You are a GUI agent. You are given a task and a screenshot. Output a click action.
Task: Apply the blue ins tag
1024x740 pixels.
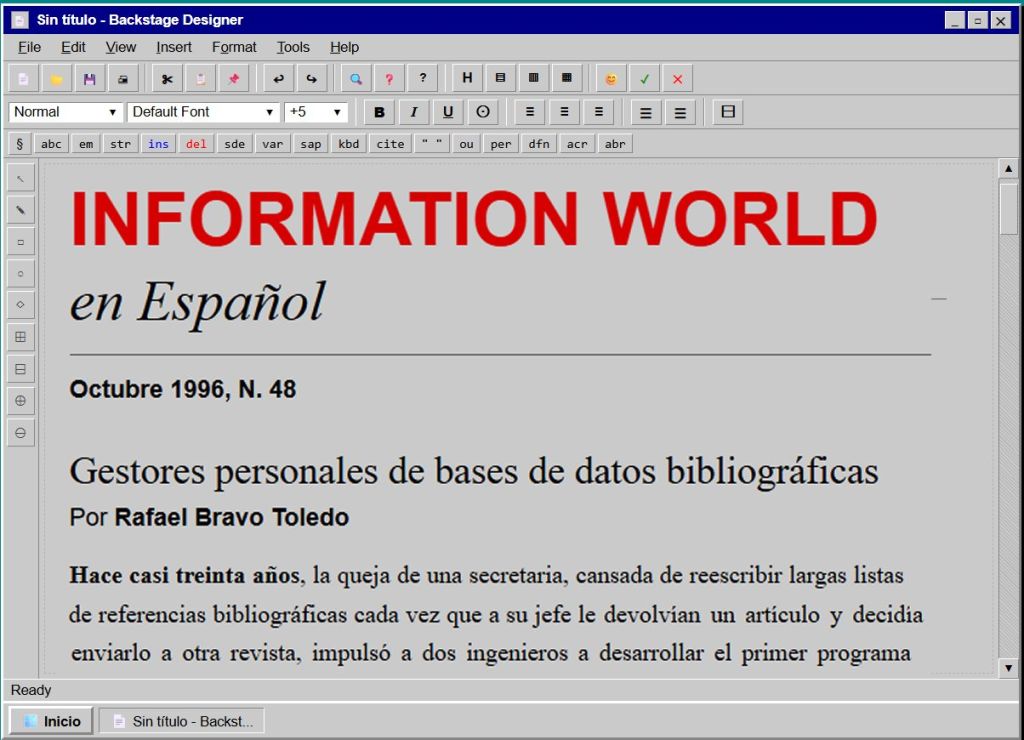(158, 144)
